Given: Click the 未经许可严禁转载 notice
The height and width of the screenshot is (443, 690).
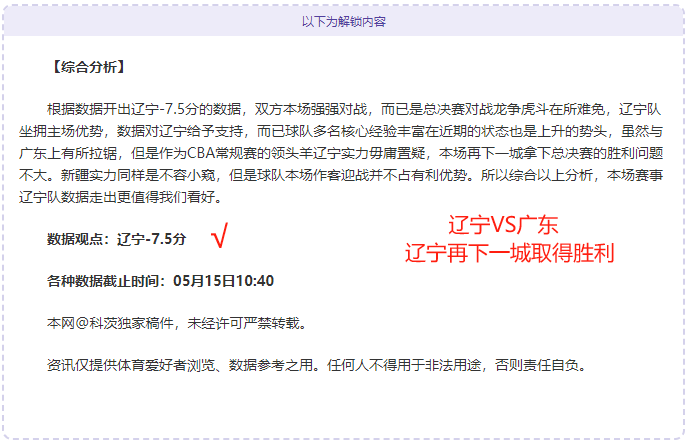Looking at the screenshot, I should click(x=243, y=323).
